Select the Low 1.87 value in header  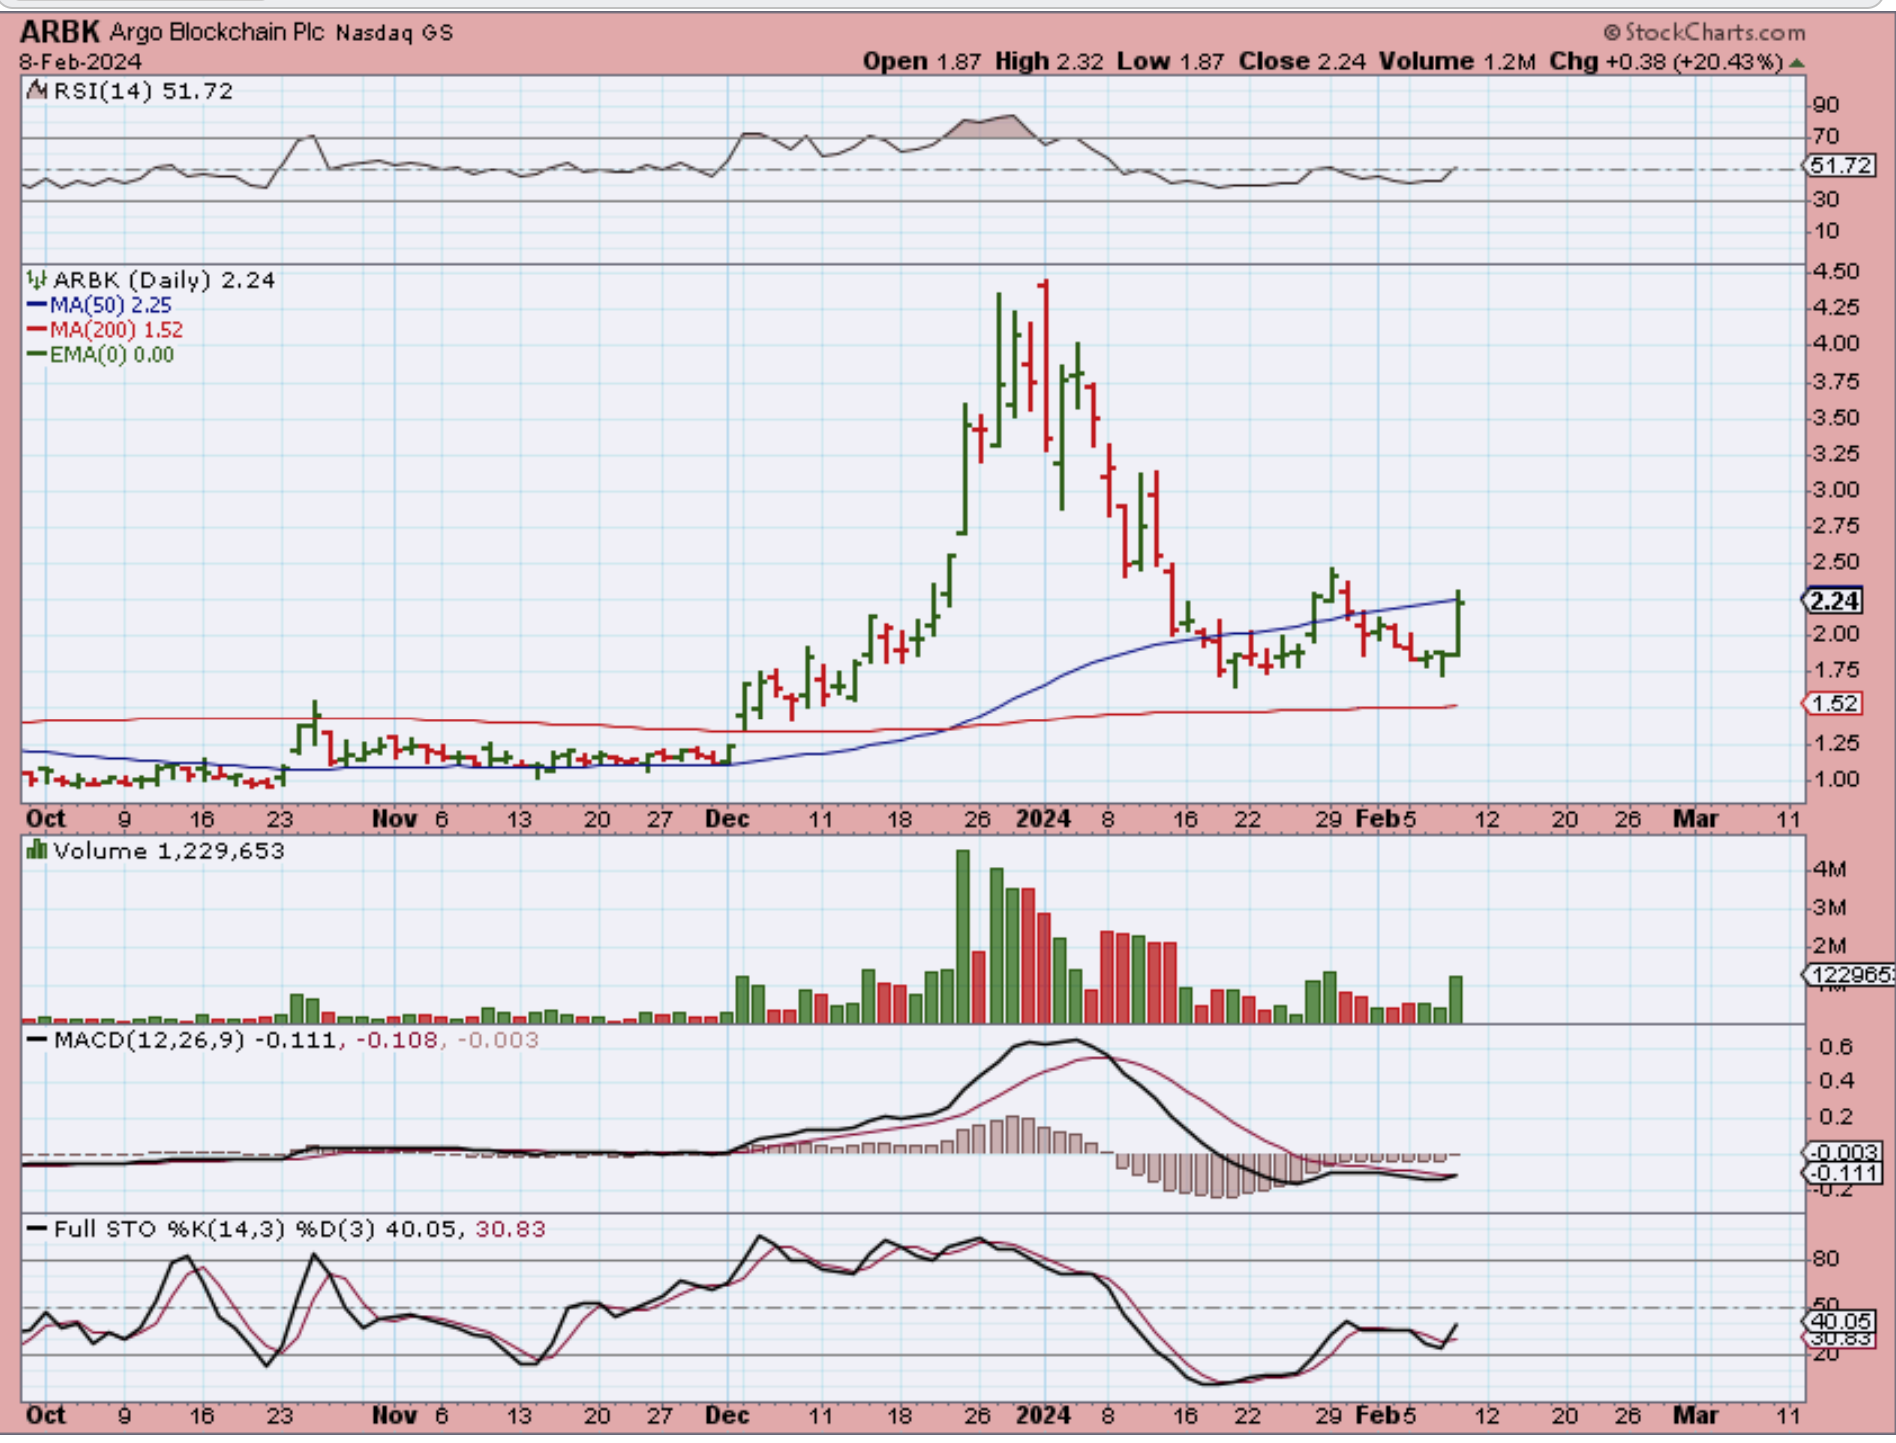tap(1170, 62)
